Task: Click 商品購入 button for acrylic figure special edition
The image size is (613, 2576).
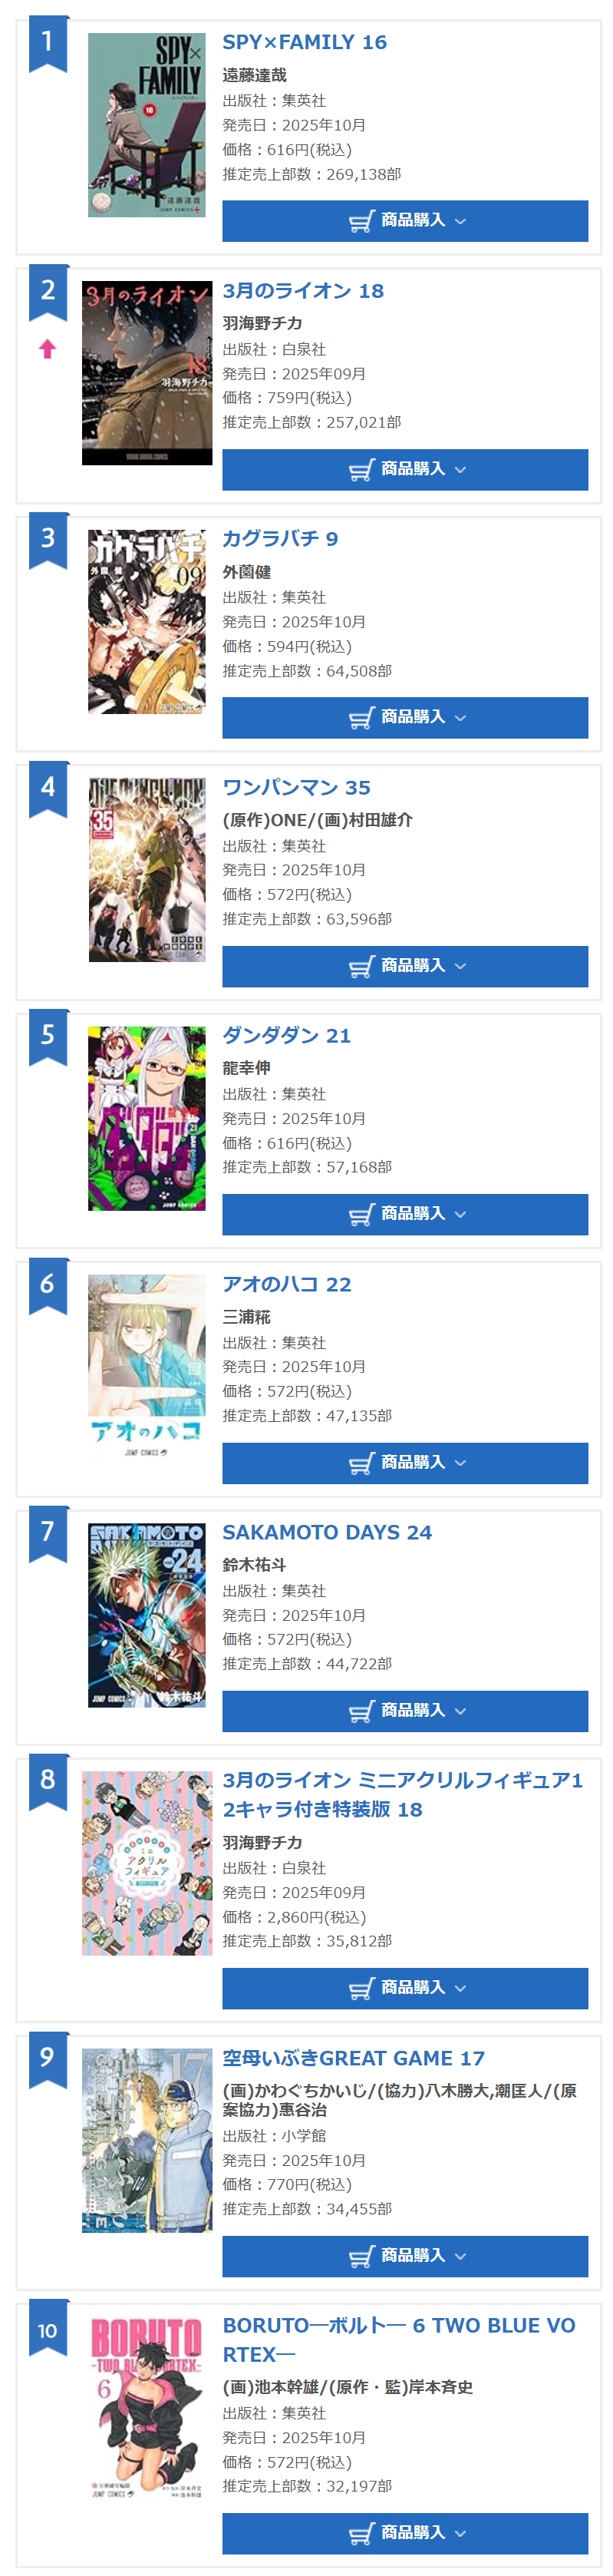Action: click(405, 1988)
